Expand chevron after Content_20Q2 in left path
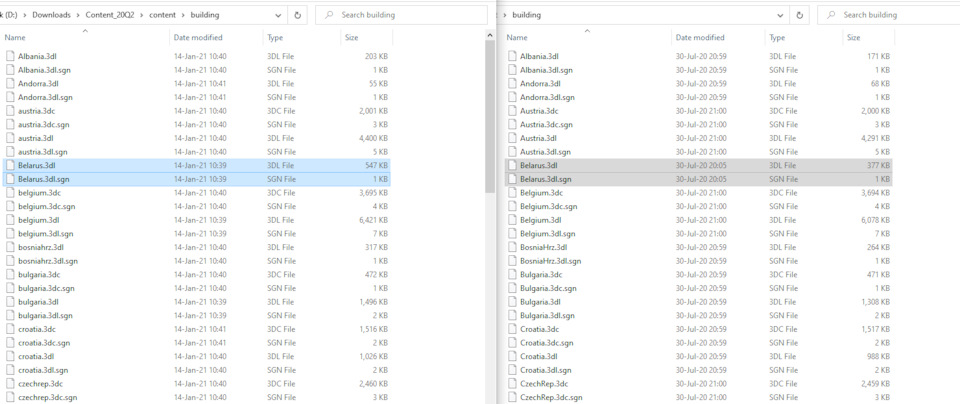The height and width of the screenshot is (404, 960). [141, 15]
